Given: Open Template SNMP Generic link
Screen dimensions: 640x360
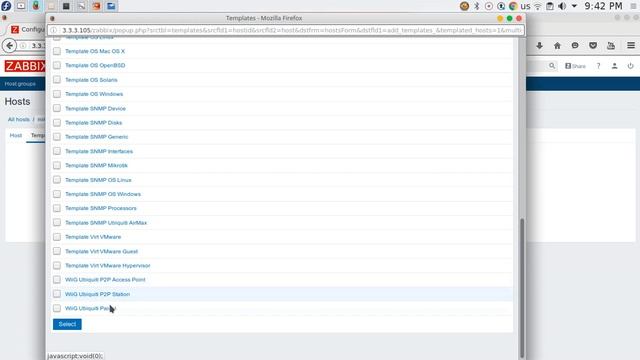Looking at the screenshot, I should [x=97, y=137].
